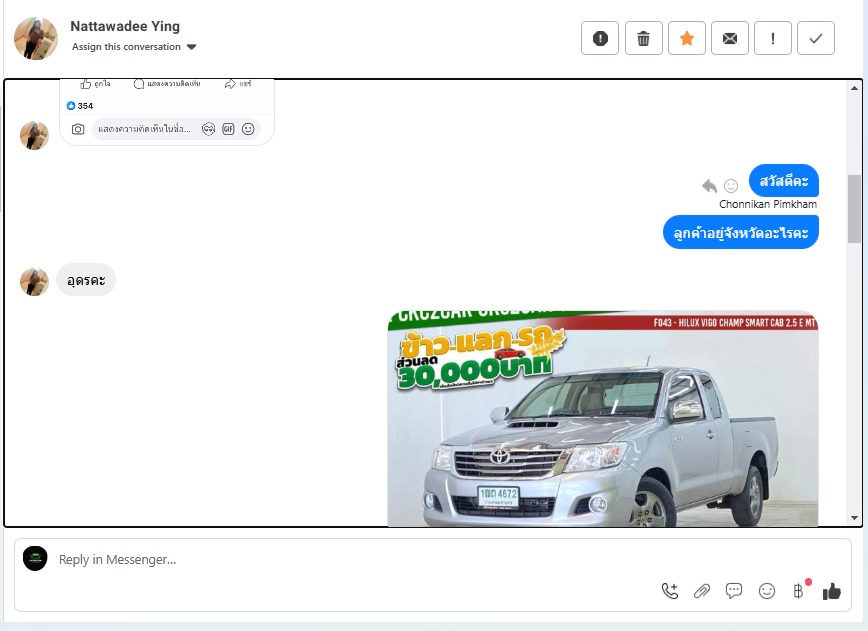Image resolution: width=868 pixels, height=631 pixels.
Task: Send a thumbs-up like
Action: pos(831,591)
